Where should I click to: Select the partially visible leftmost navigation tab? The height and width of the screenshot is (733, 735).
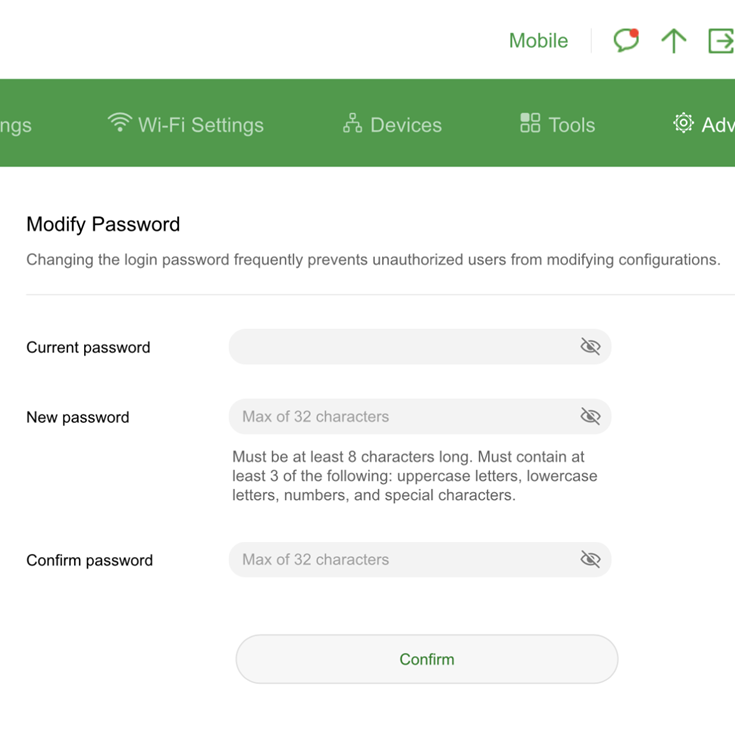point(15,125)
